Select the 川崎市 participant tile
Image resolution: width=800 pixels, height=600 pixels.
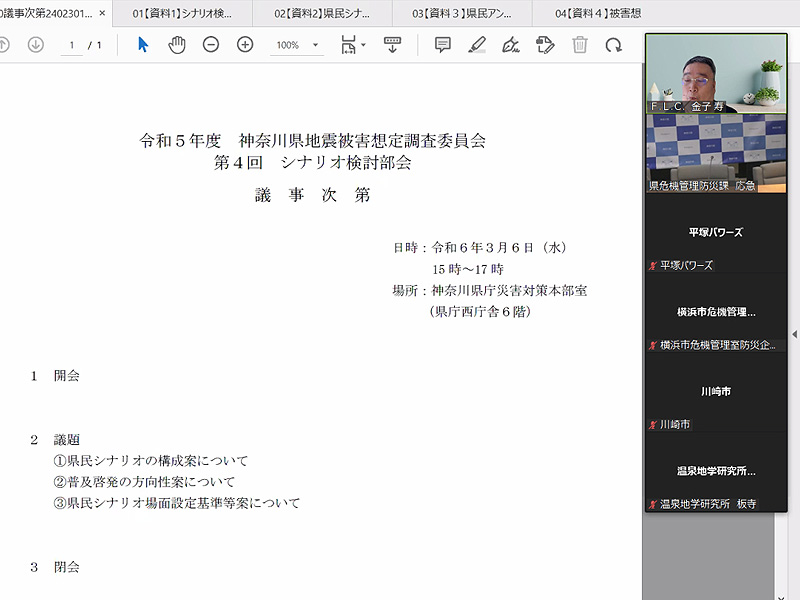[x=715, y=392]
